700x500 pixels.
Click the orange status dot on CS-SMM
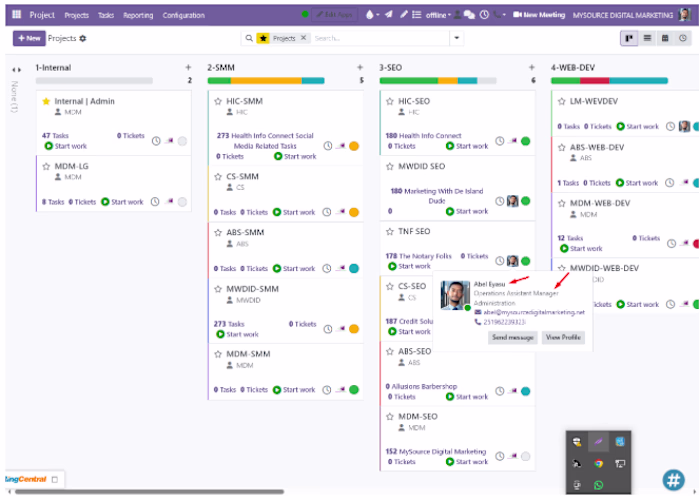coord(354,212)
